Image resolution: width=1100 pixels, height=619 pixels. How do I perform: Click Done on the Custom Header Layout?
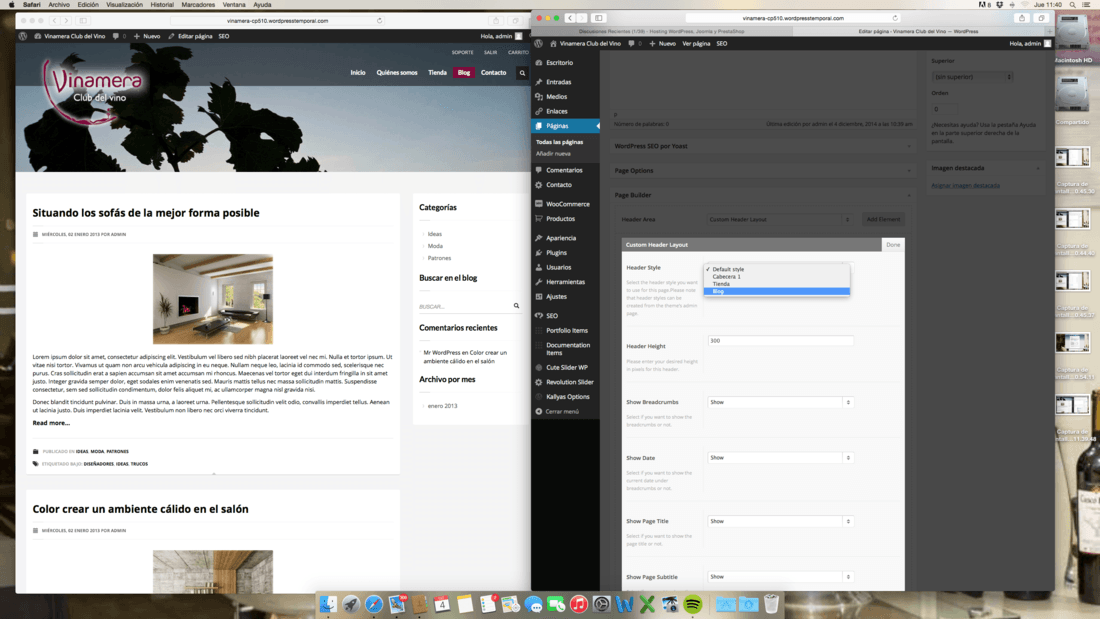pyautogui.click(x=893, y=245)
